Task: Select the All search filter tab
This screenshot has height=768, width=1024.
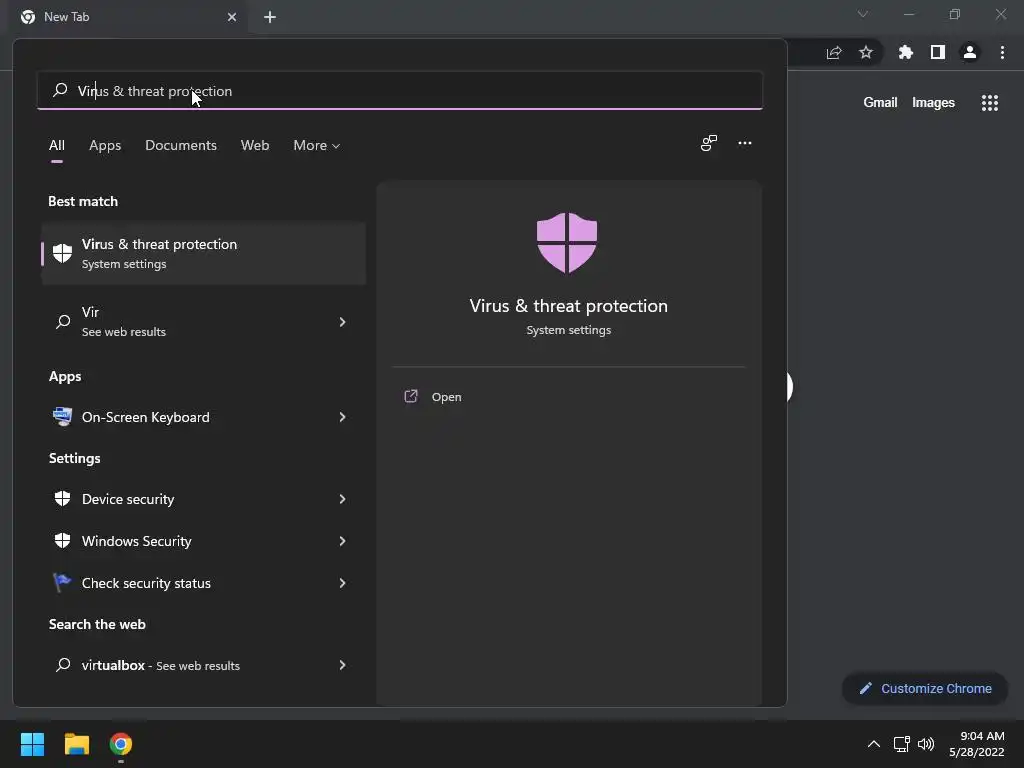Action: tap(57, 145)
